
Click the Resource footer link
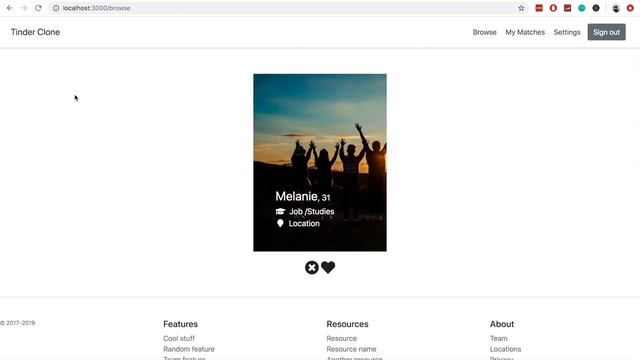[342, 338]
